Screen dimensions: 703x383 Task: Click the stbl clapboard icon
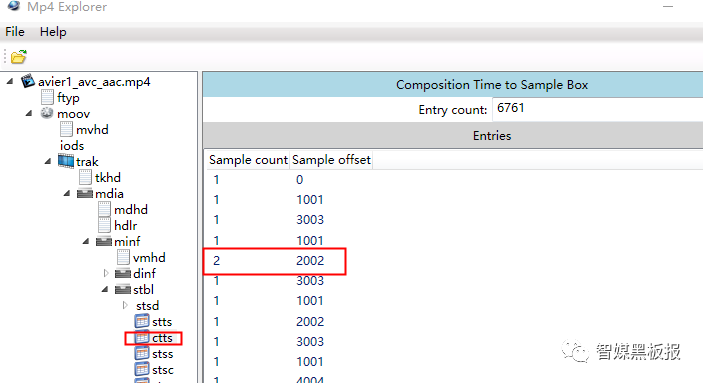pyautogui.click(x=123, y=289)
